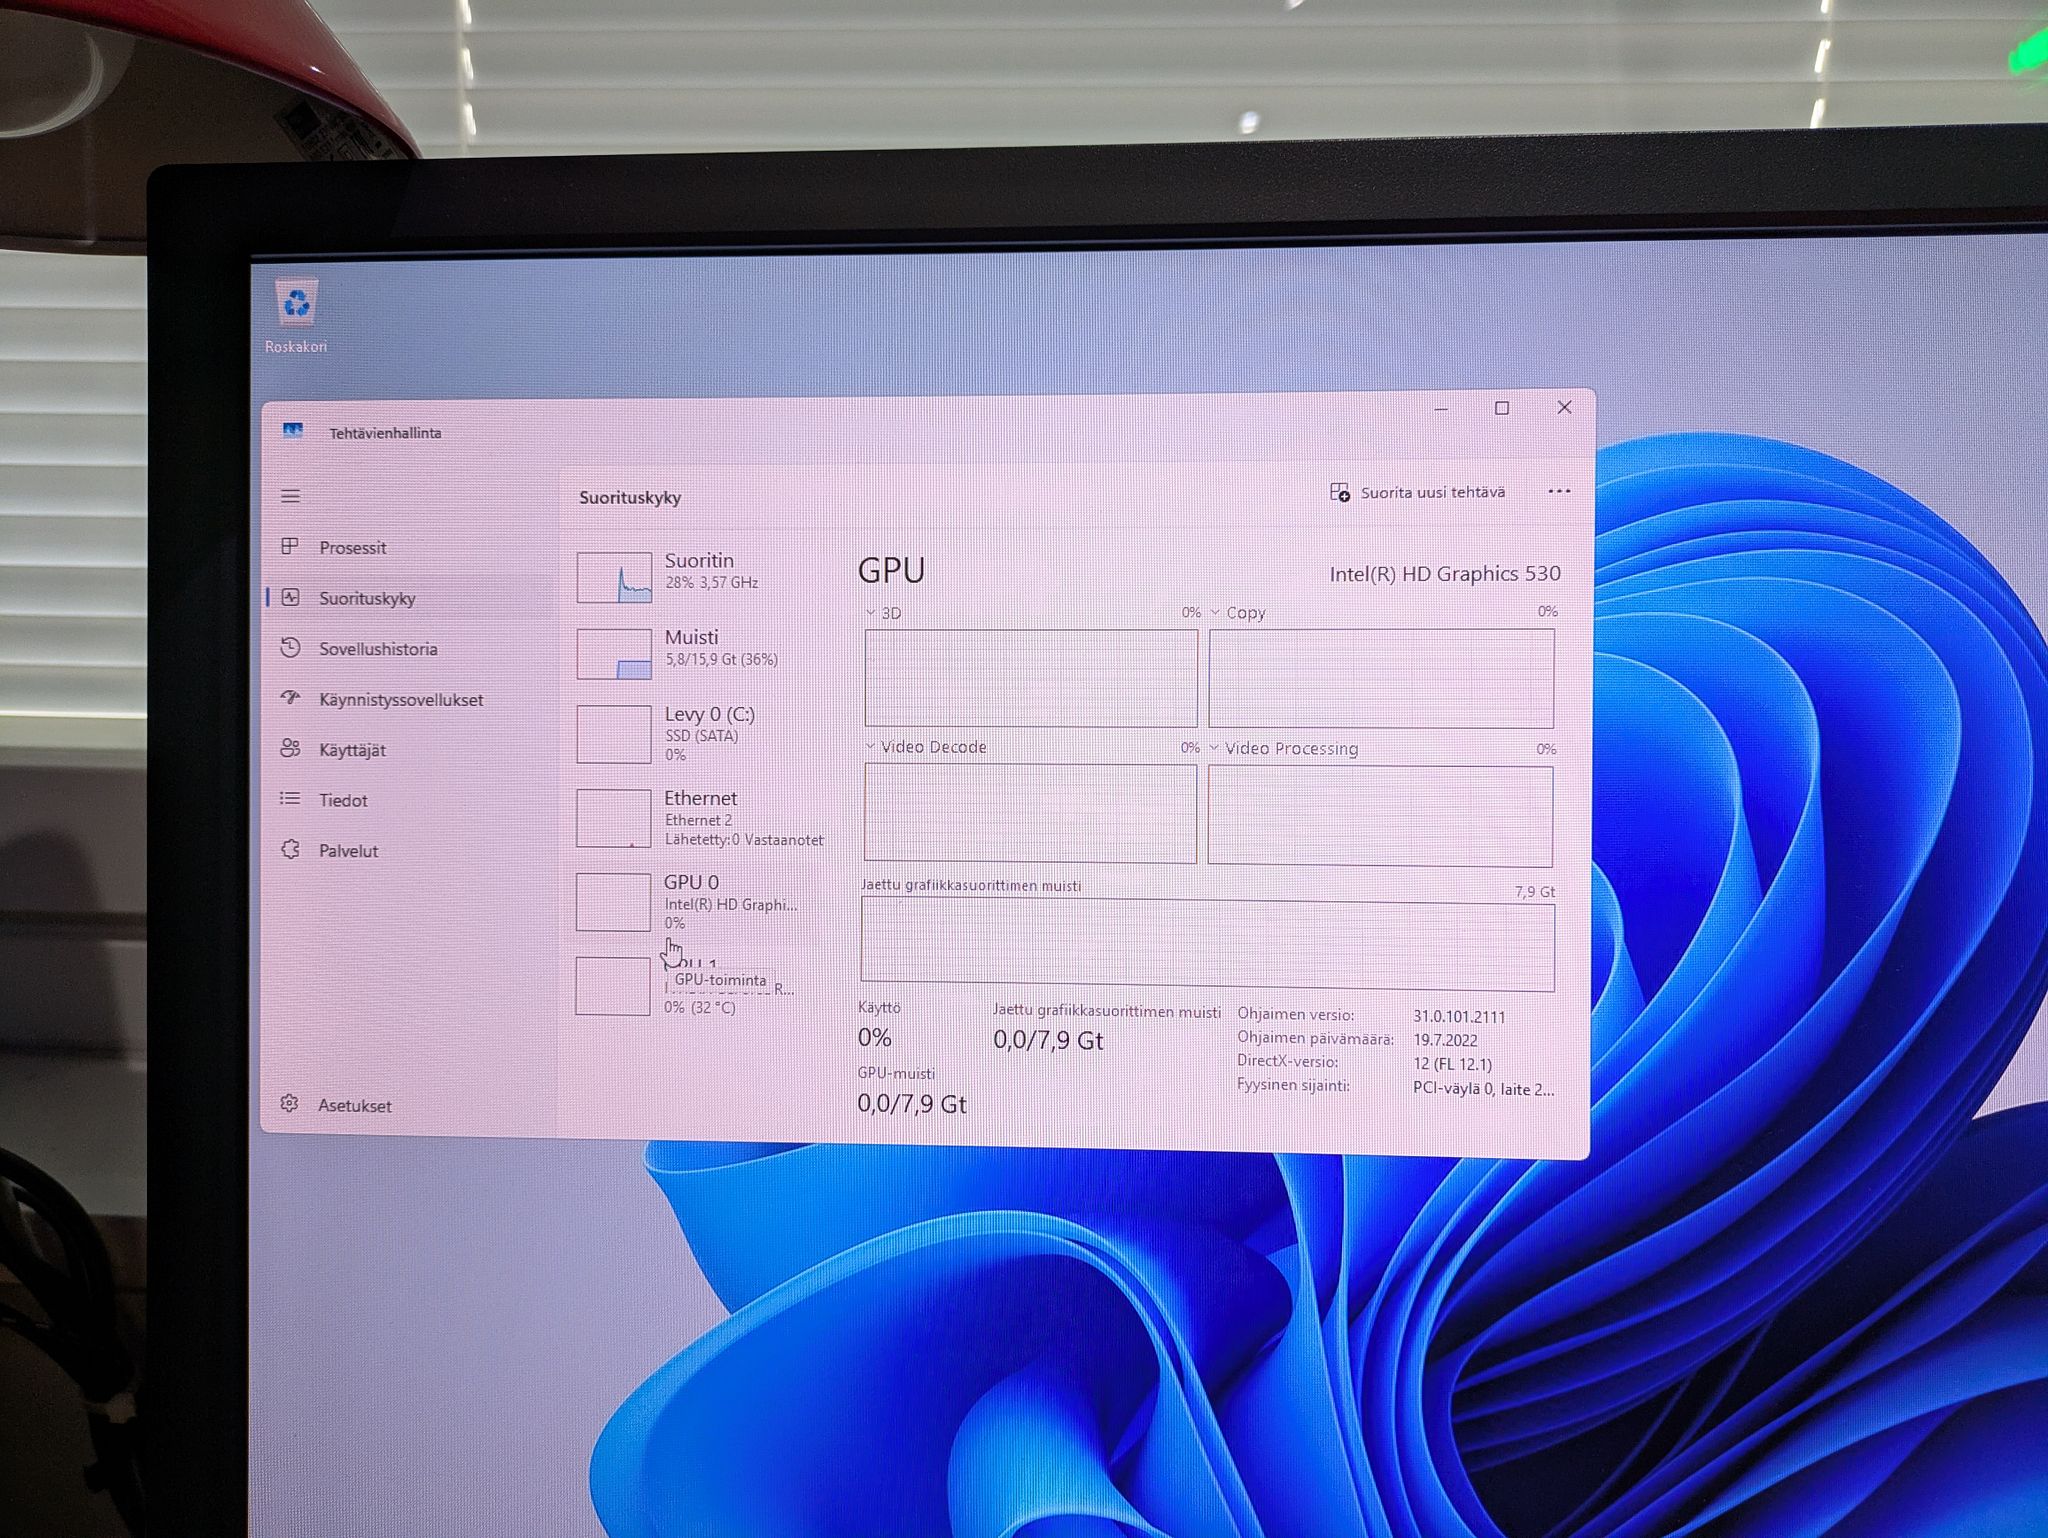Click the Copy usage graph
Viewport: 2048px width, 1538px height.
tap(1381, 678)
